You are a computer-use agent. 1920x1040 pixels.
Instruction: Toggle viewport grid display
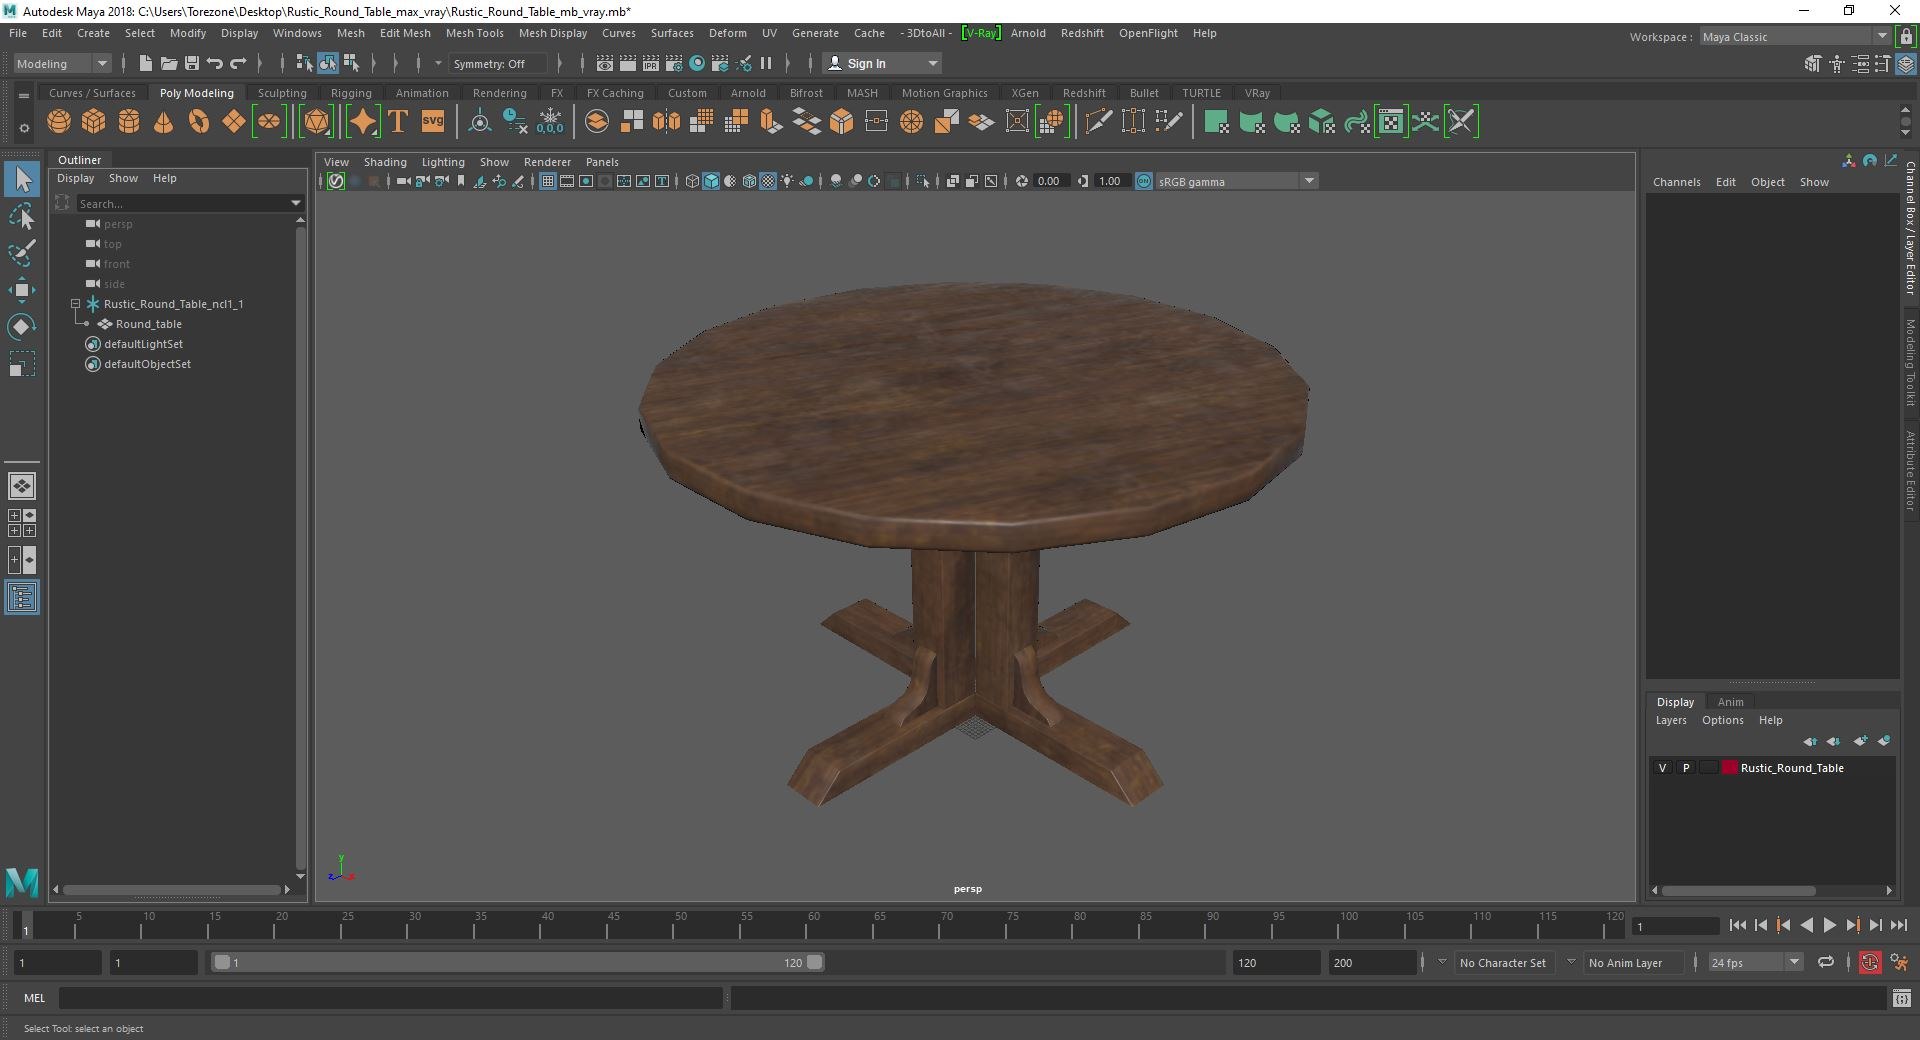(548, 181)
